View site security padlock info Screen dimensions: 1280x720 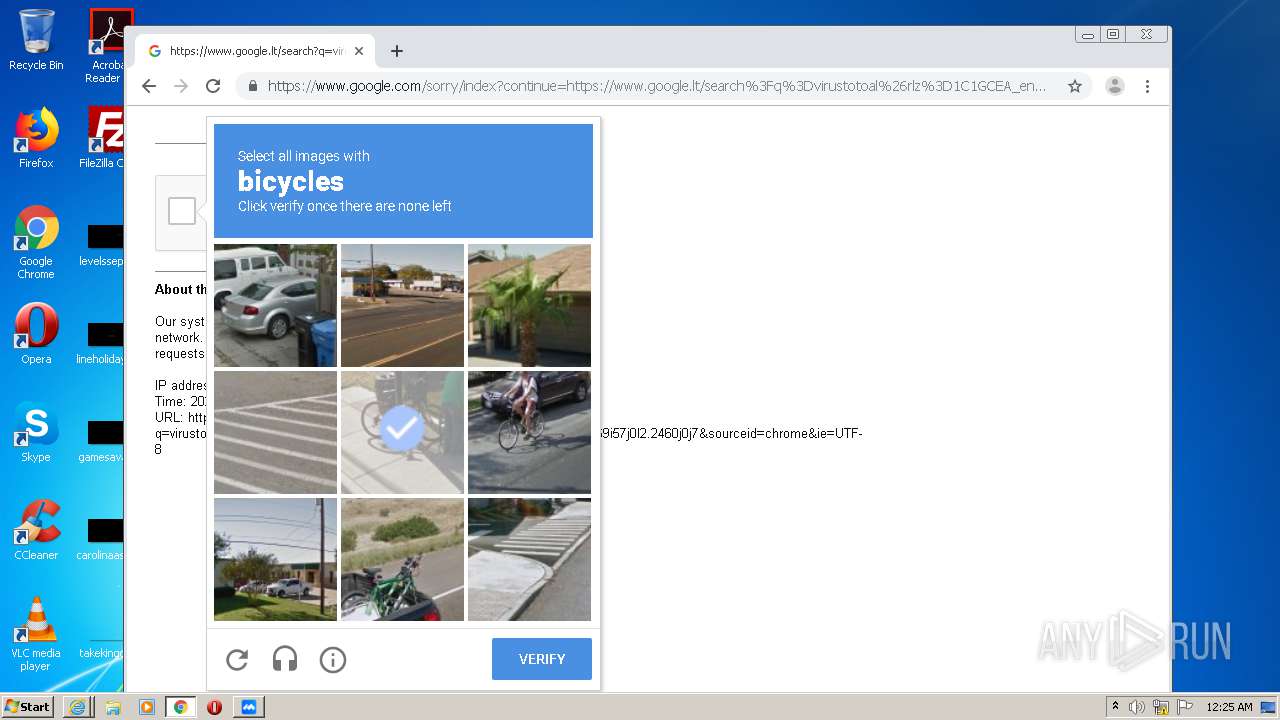tap(253, 86)
